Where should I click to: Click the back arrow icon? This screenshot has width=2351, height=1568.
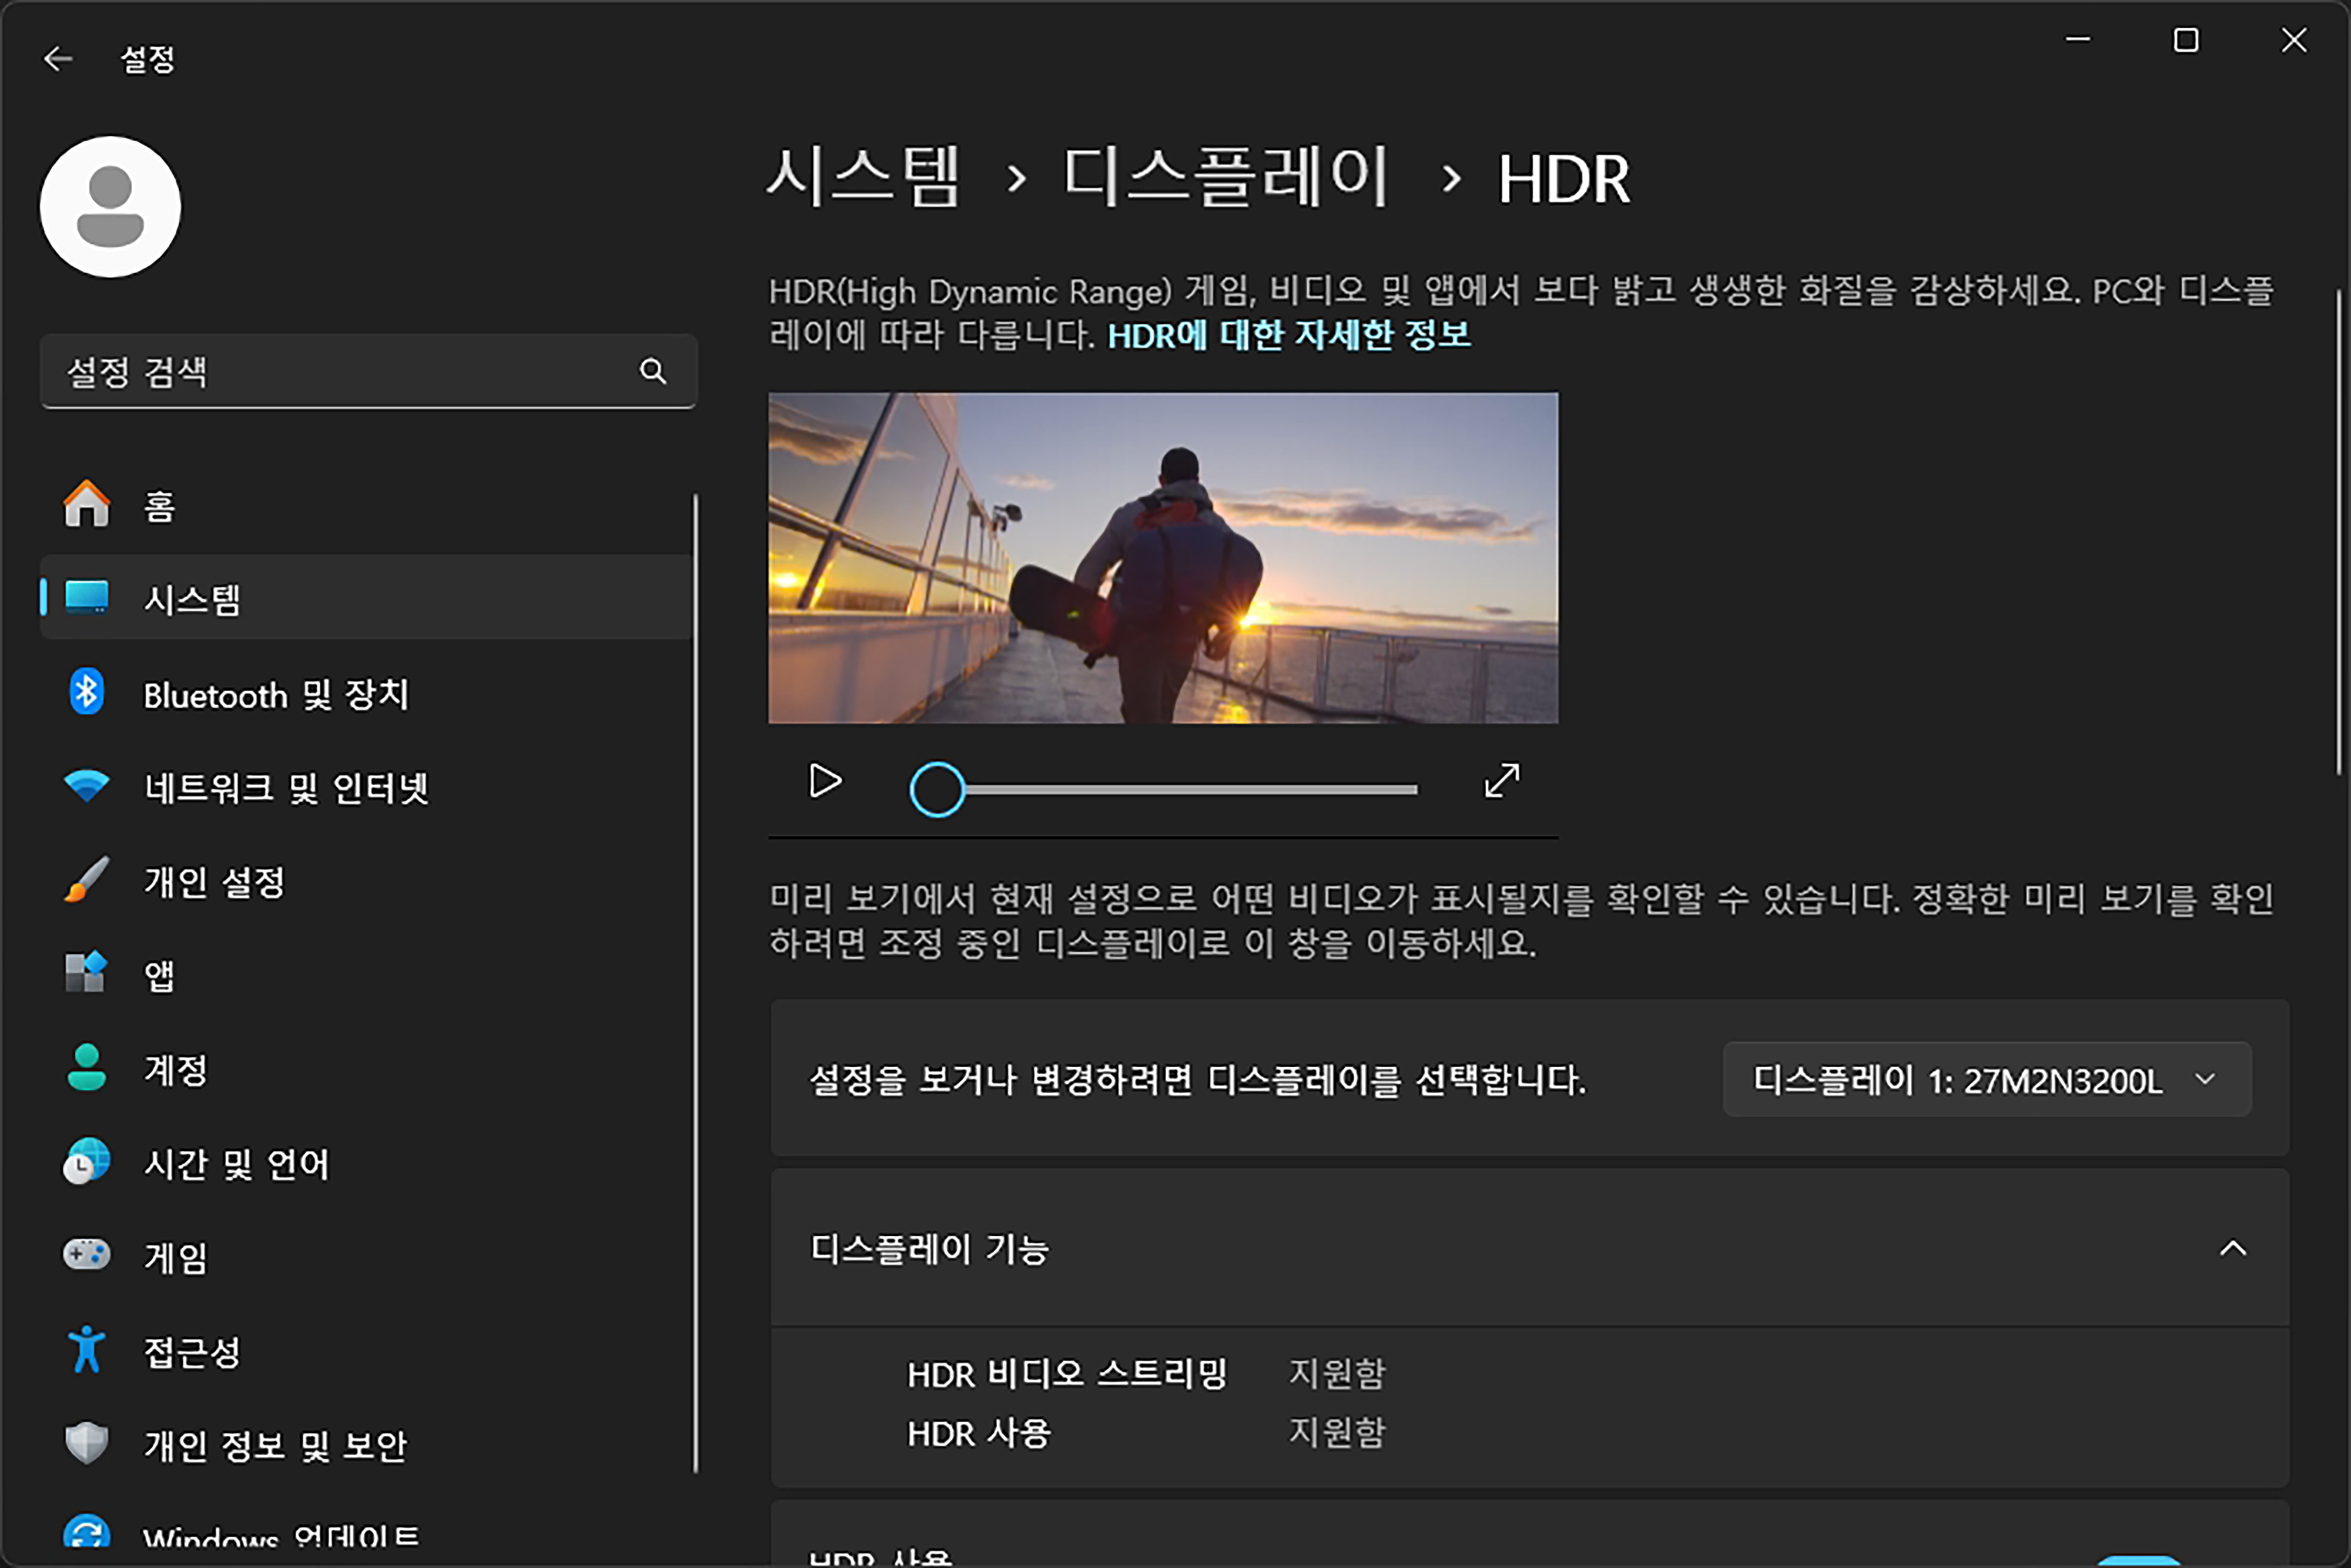tap(58, 59)
